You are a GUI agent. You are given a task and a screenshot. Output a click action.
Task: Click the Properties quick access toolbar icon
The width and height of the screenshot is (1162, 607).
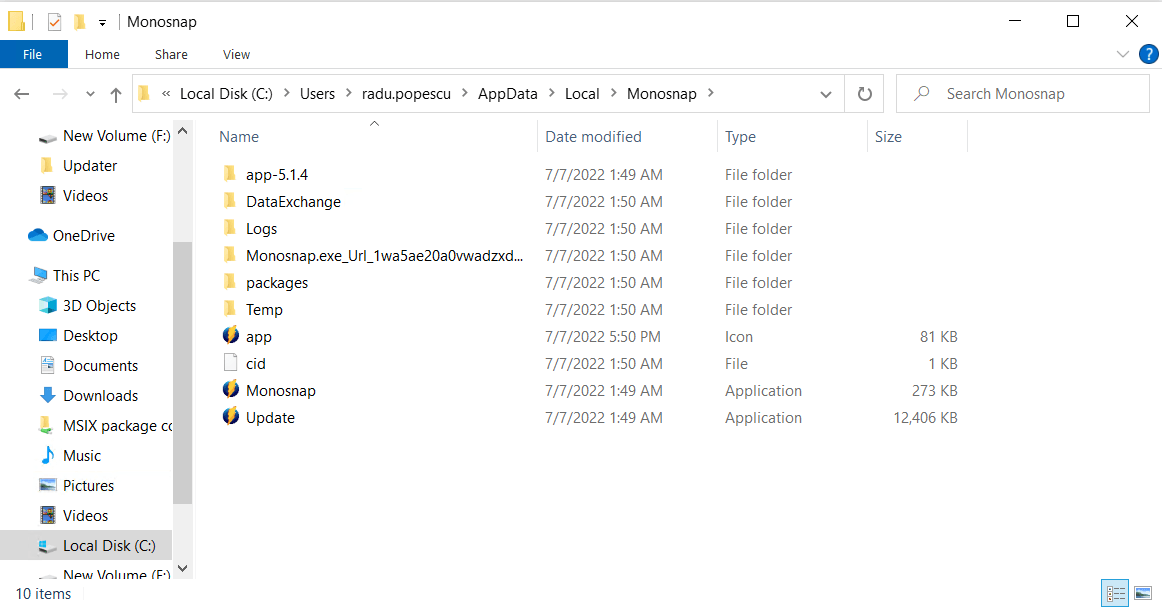(54, 22)
